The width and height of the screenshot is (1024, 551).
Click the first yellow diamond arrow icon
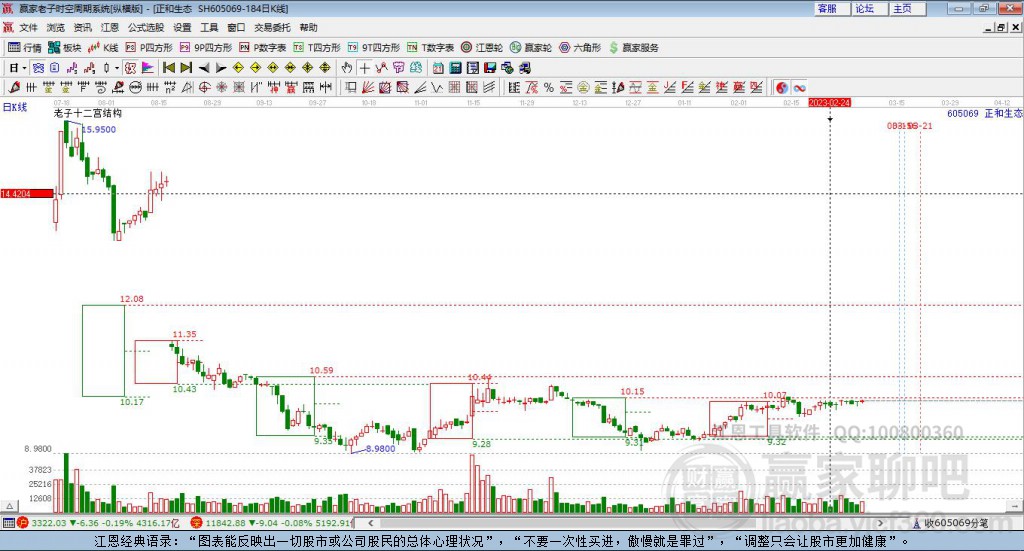coord(238,68)
